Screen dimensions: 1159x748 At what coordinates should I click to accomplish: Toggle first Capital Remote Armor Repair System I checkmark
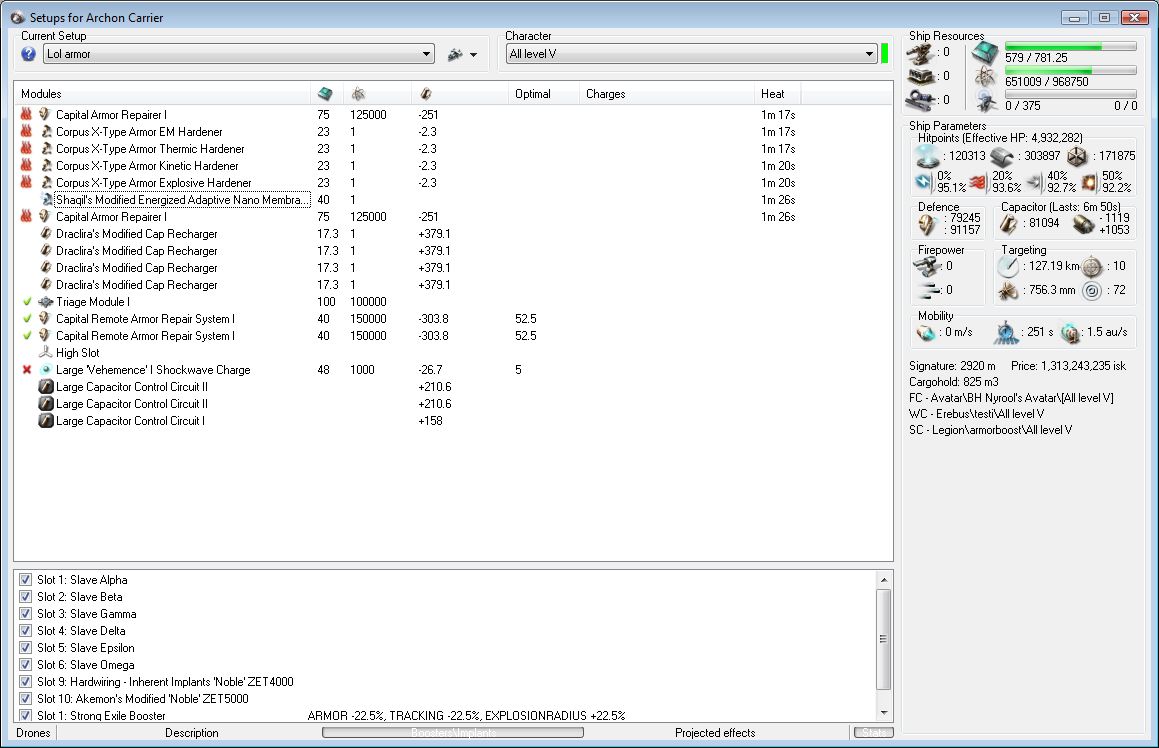pos(27,319)
